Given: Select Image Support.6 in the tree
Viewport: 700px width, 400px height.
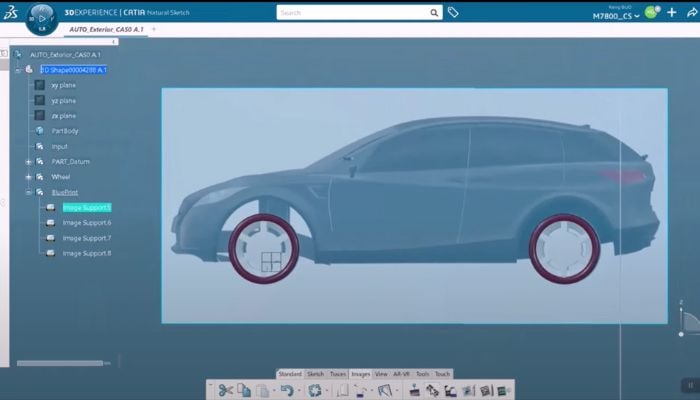Looking at the screenshot, I should pos(87,222).
